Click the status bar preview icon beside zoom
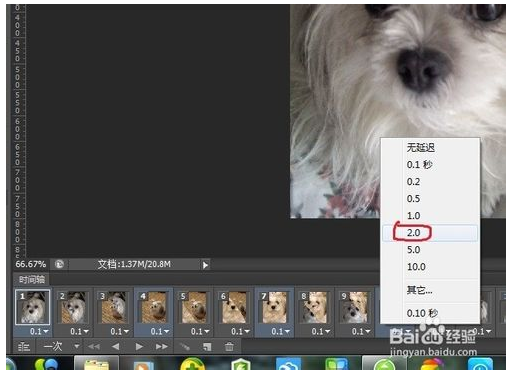 59,264
